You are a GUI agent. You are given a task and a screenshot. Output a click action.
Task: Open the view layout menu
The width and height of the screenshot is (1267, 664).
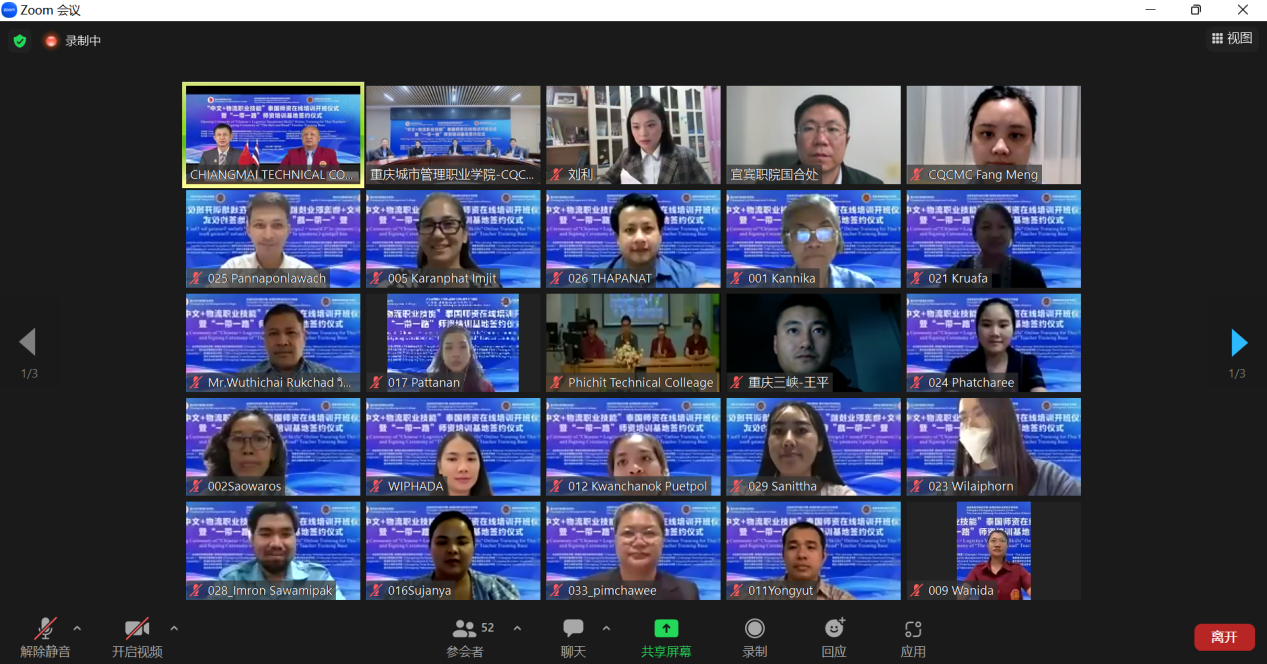[1231, 38]
